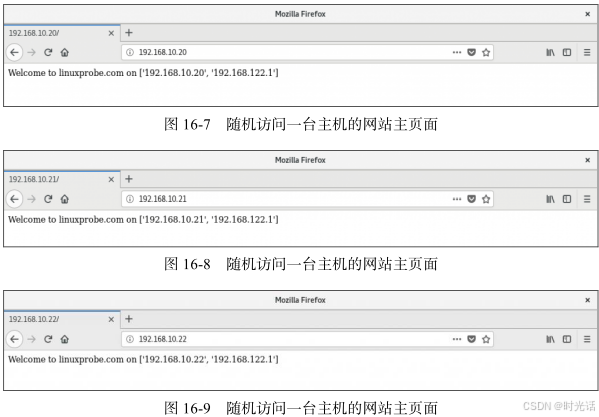Reload the 192.168.10.22 page
Screen dimensions: 599x417
48,339
